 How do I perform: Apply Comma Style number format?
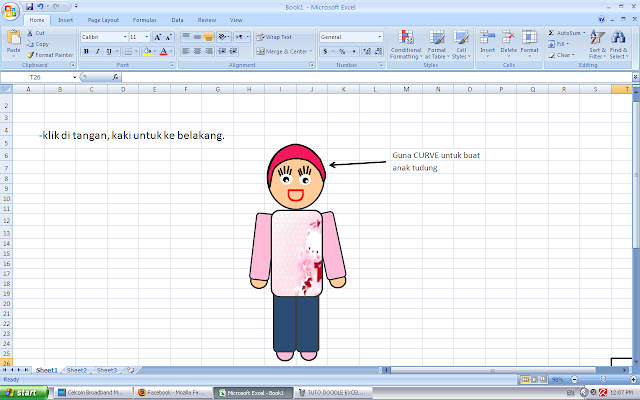coord(354,51)
